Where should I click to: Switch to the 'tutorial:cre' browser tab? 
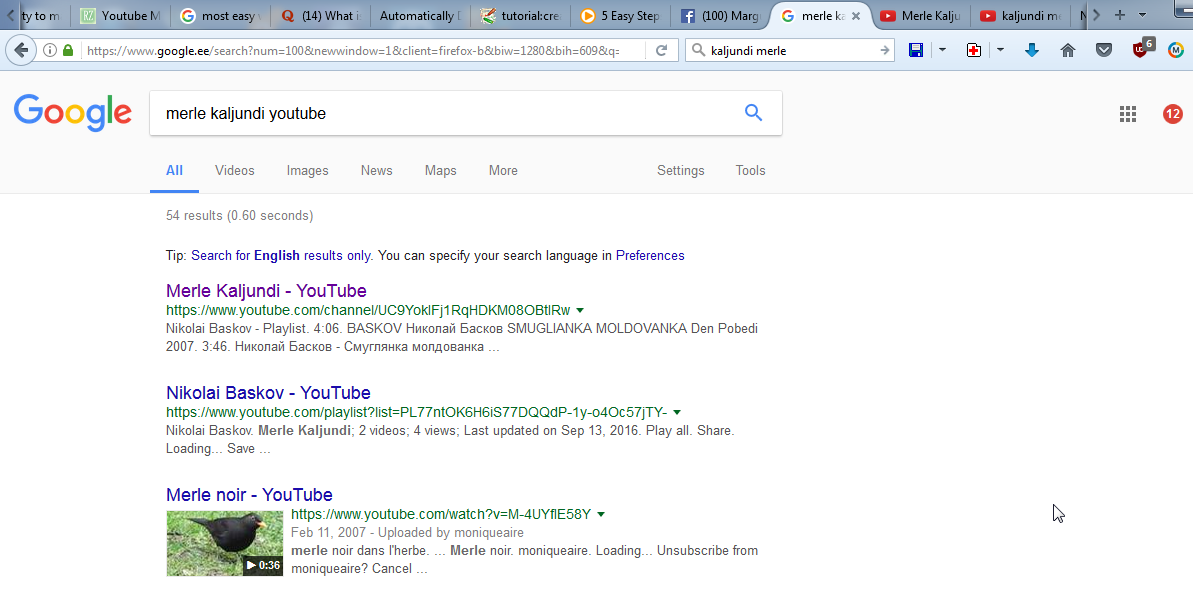point(519,16)
